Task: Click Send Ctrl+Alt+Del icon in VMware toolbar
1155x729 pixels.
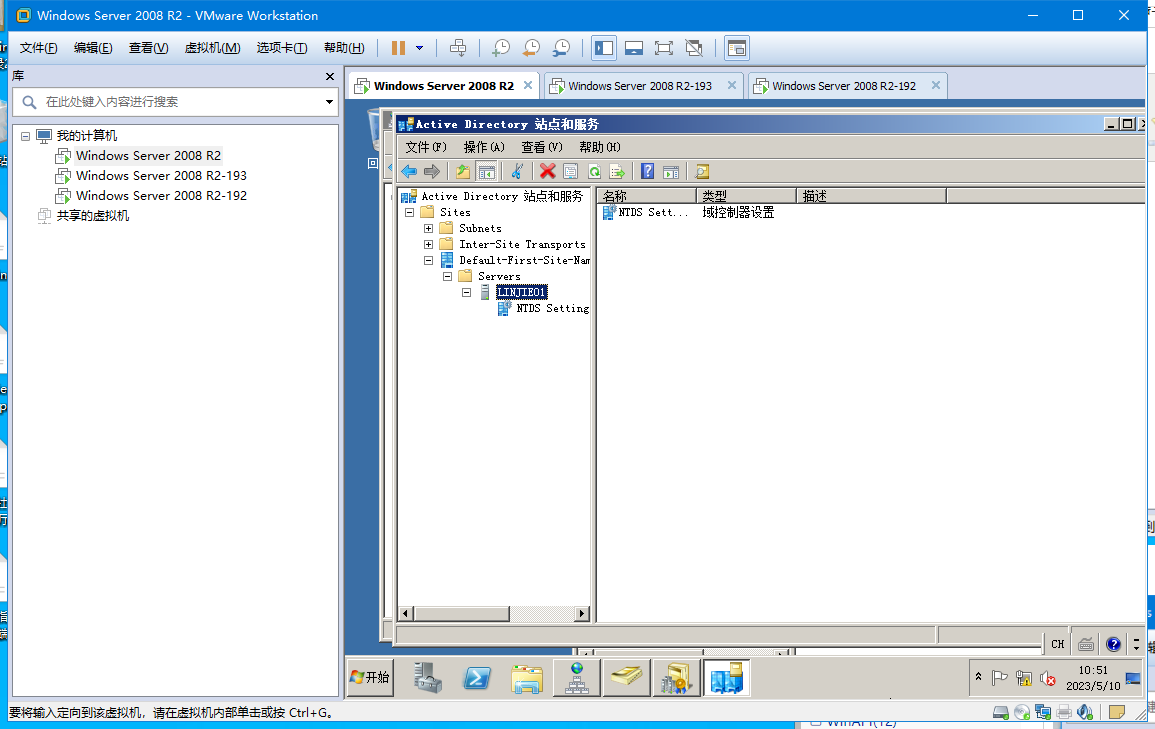Action: pyautogui.click(x=458, y=48)
